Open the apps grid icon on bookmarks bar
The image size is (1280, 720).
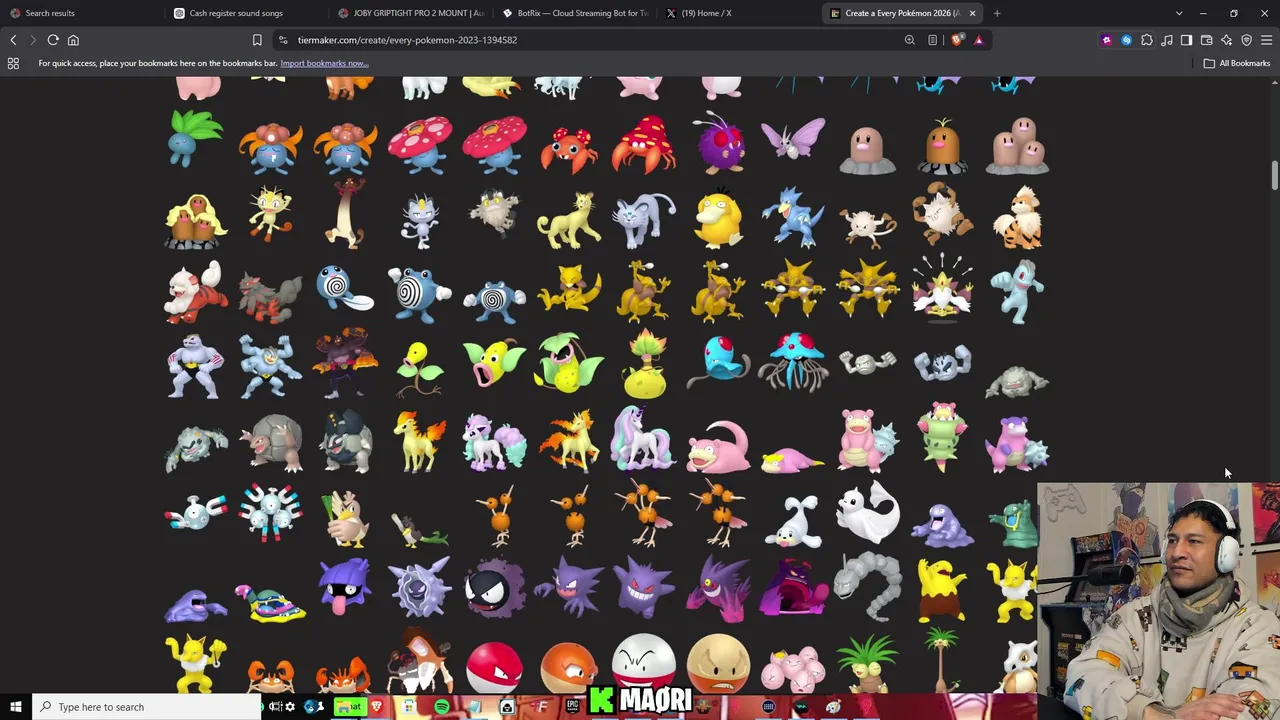click(13, 63)
